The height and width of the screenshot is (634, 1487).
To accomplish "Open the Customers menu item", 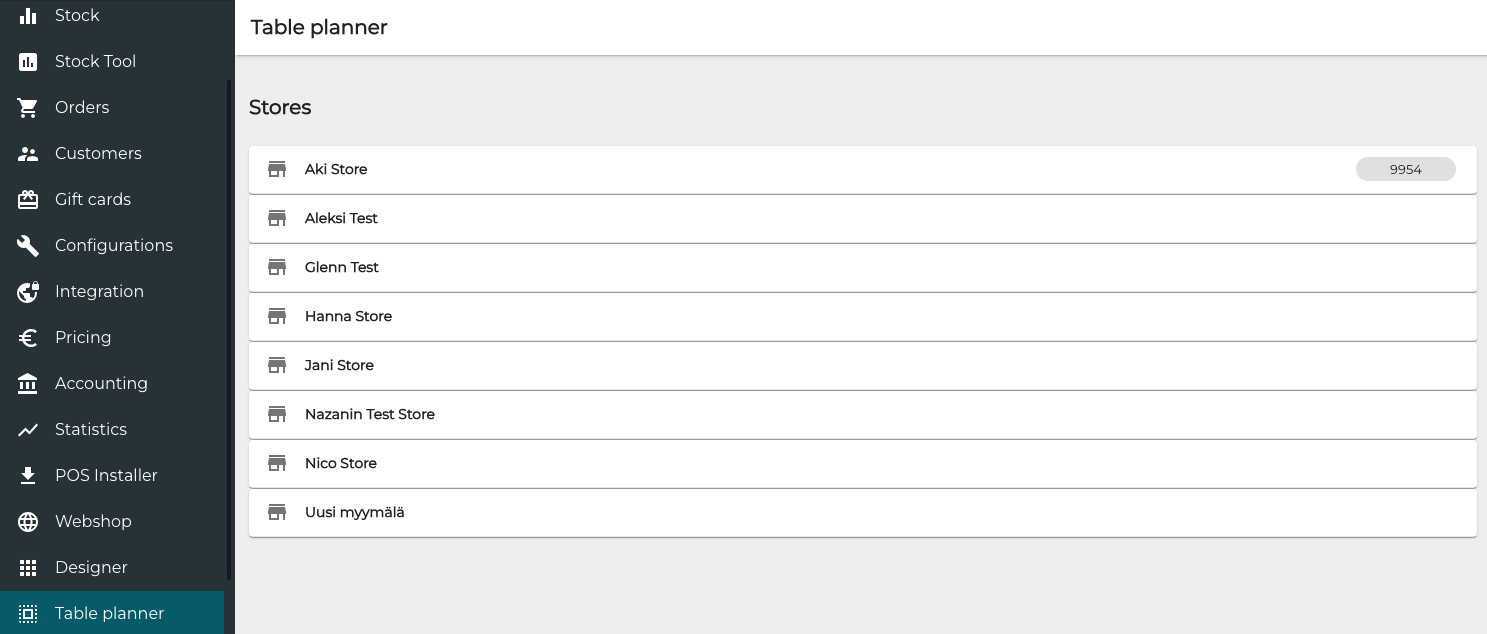I will (x=98, y=153).
